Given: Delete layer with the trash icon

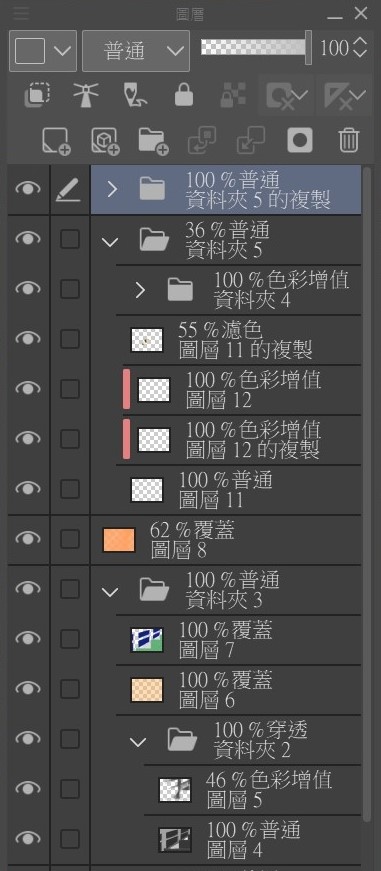Looking at the screenshot, I should (349, 140).
